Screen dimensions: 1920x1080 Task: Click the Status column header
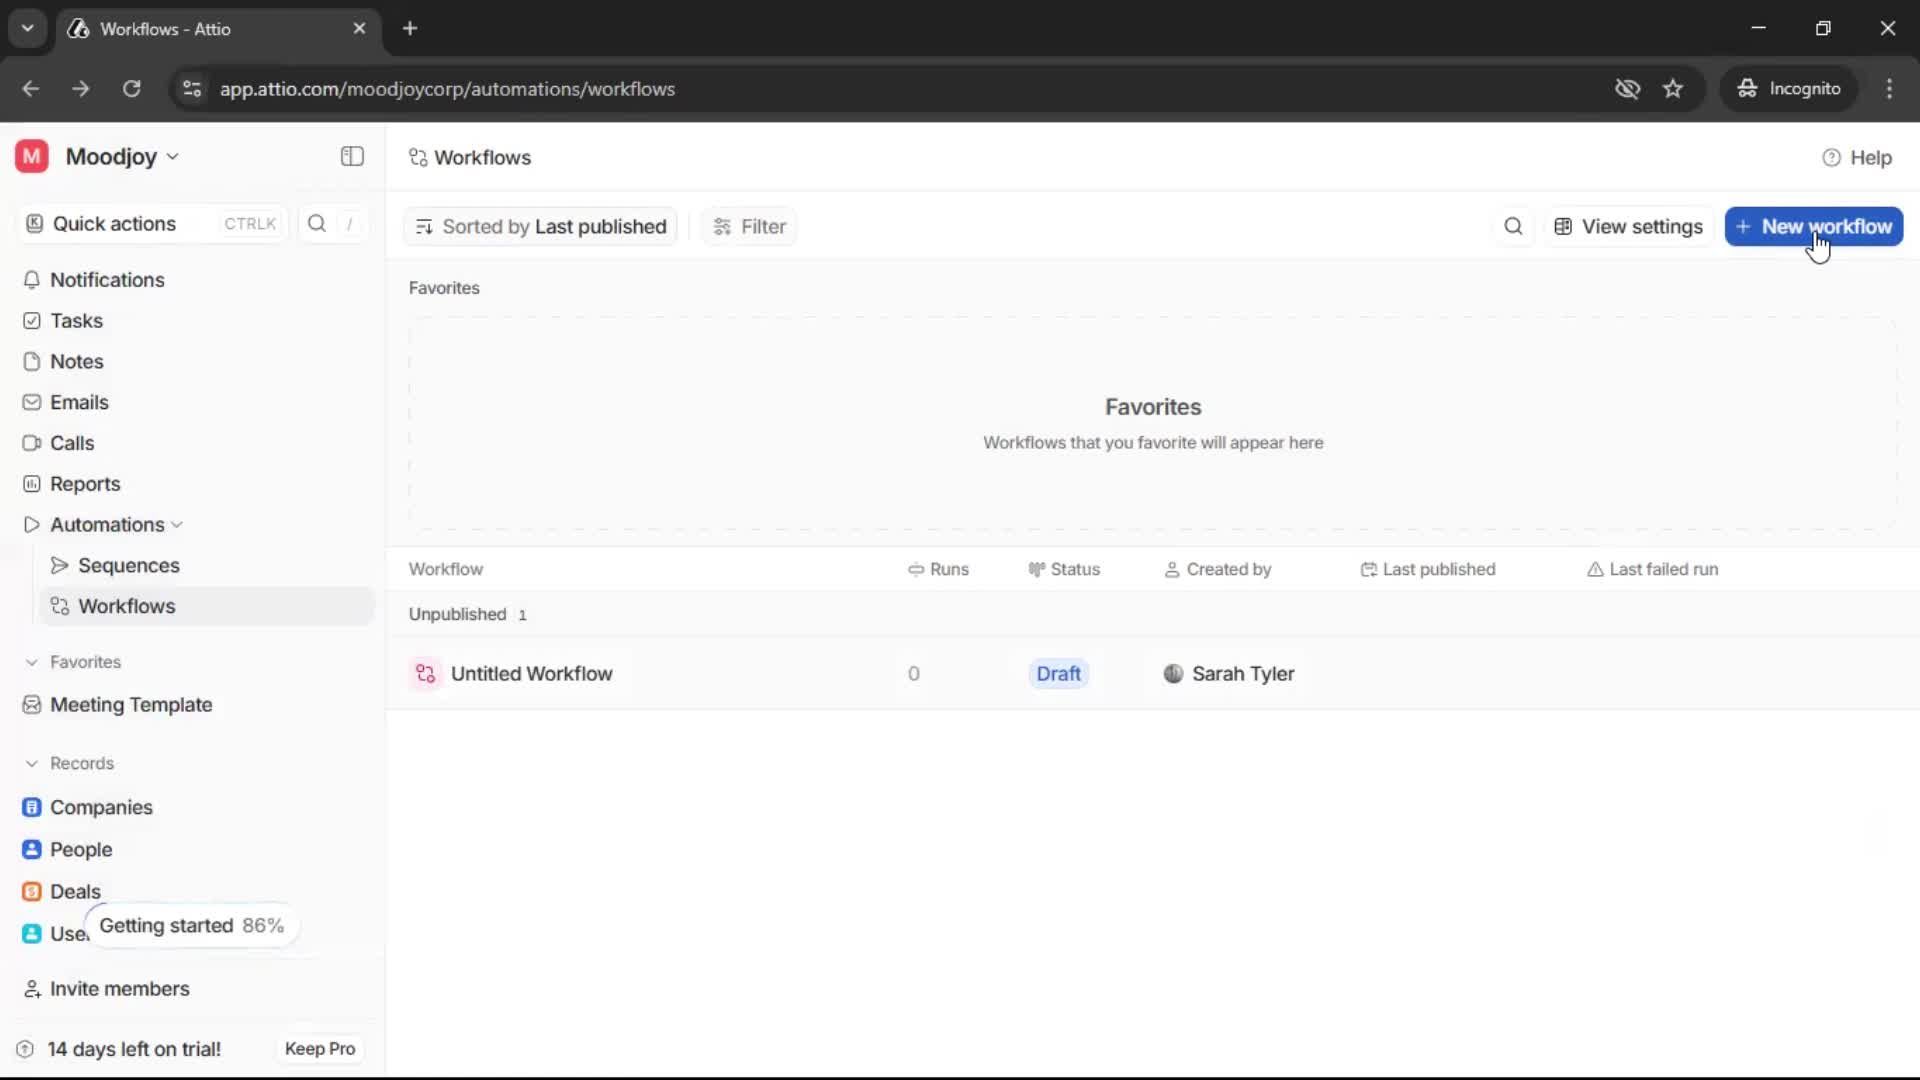click(x=1064, y=569)
